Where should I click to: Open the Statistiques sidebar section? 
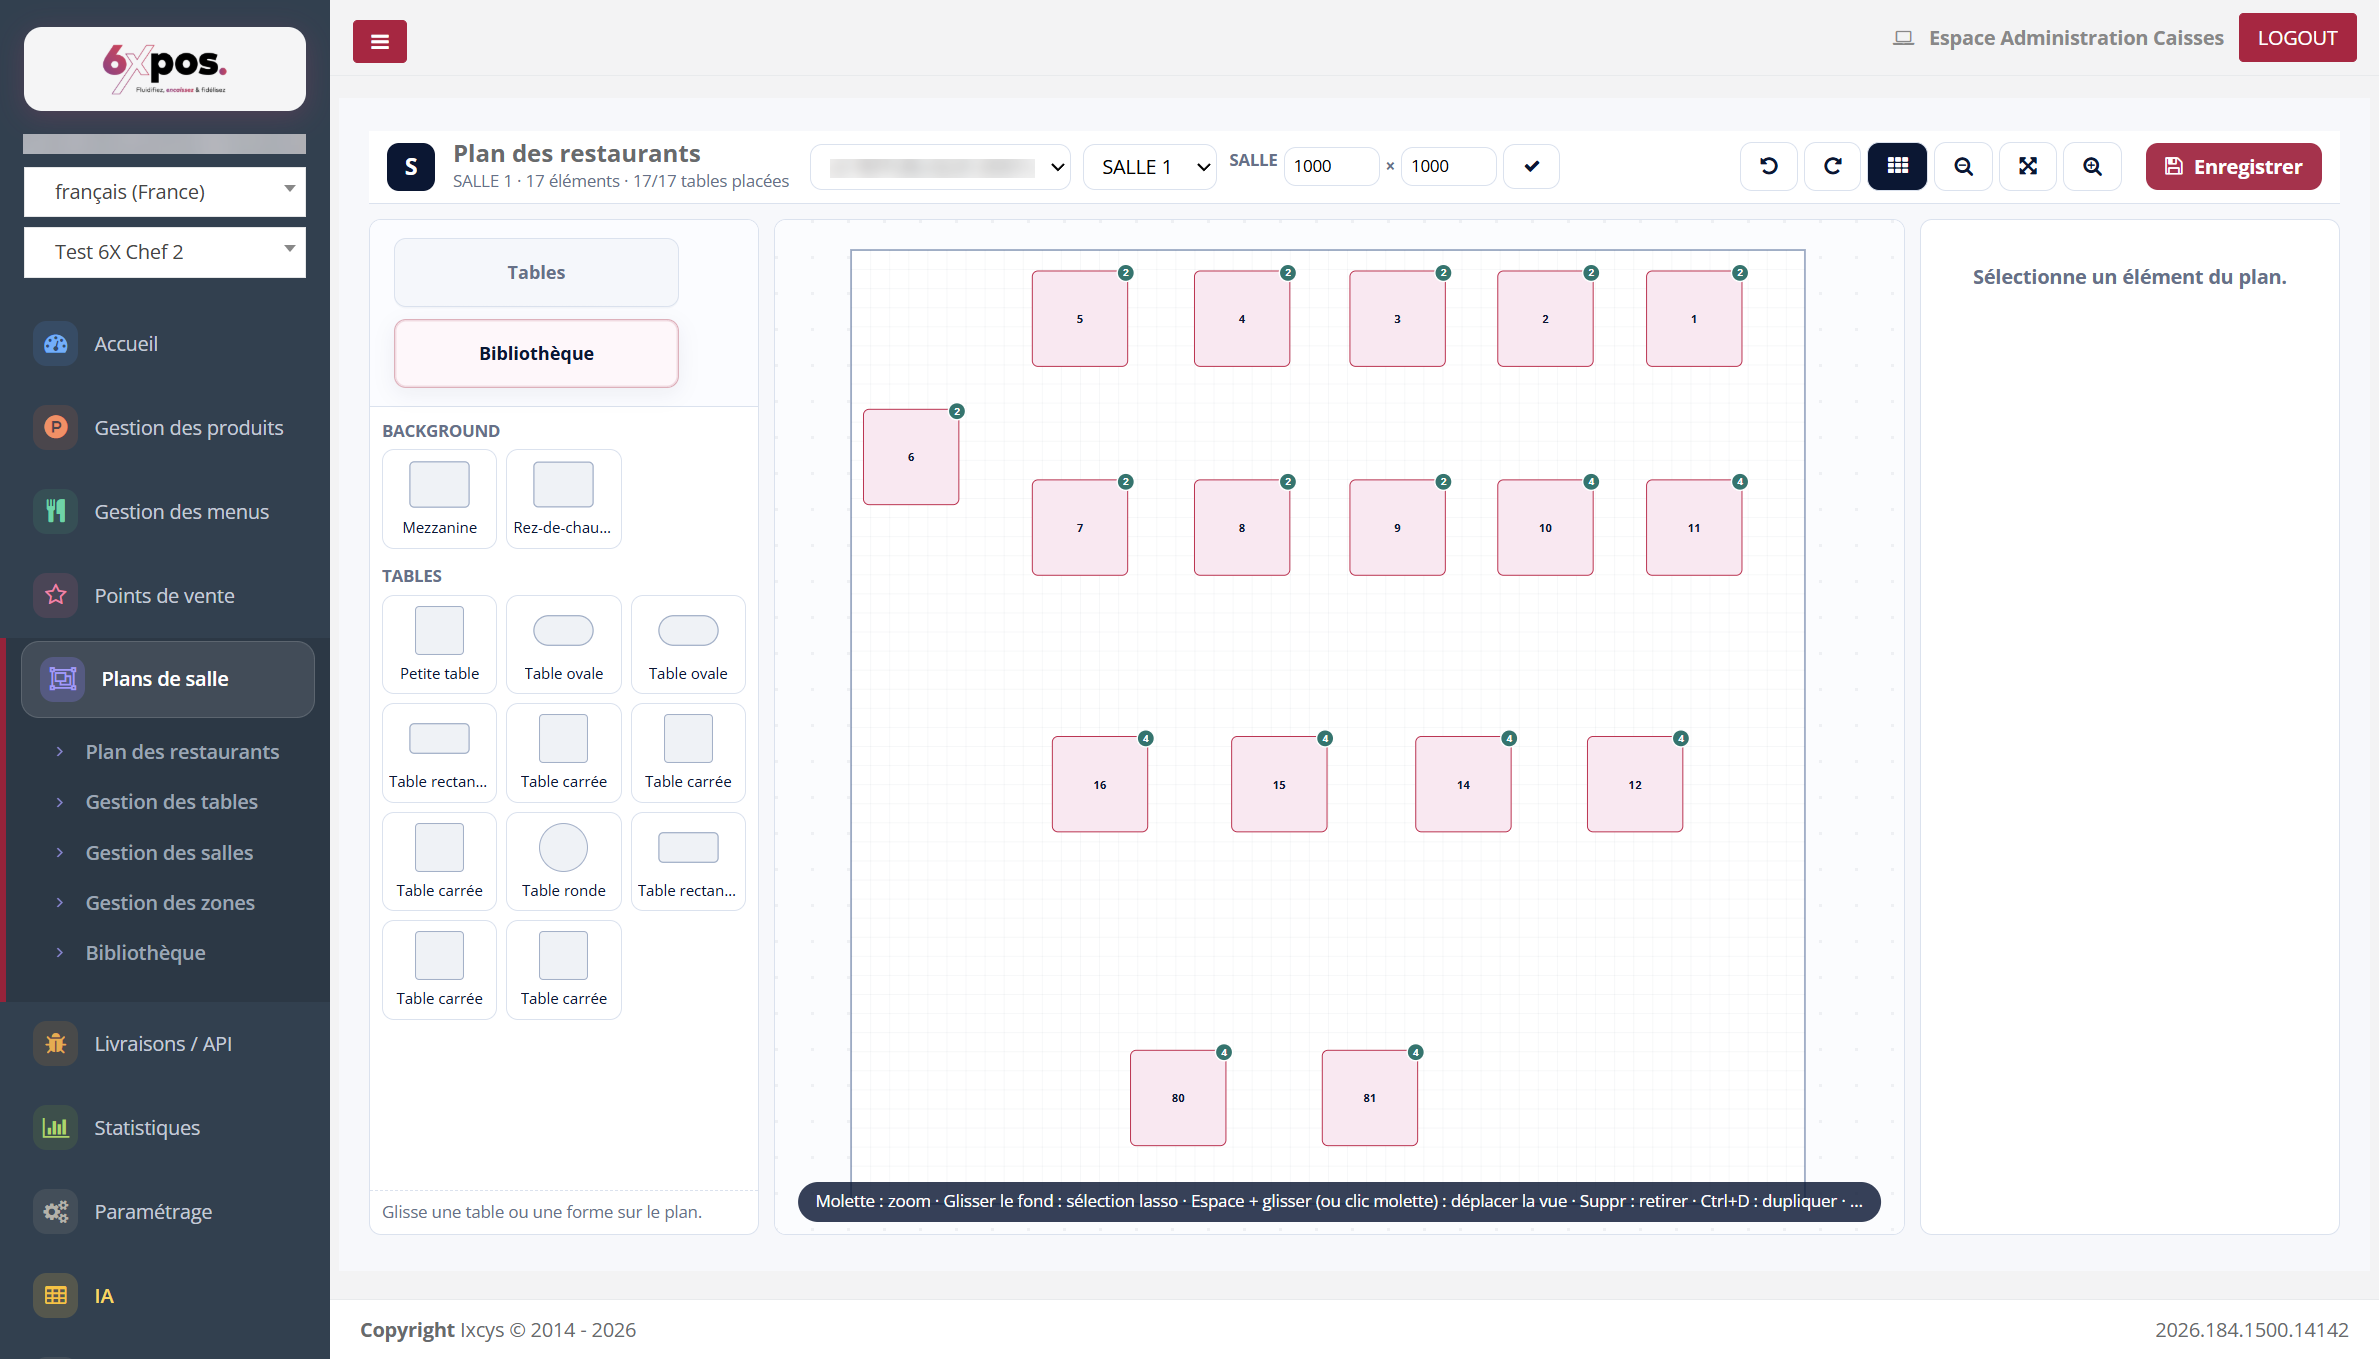tap(147, 1127)
